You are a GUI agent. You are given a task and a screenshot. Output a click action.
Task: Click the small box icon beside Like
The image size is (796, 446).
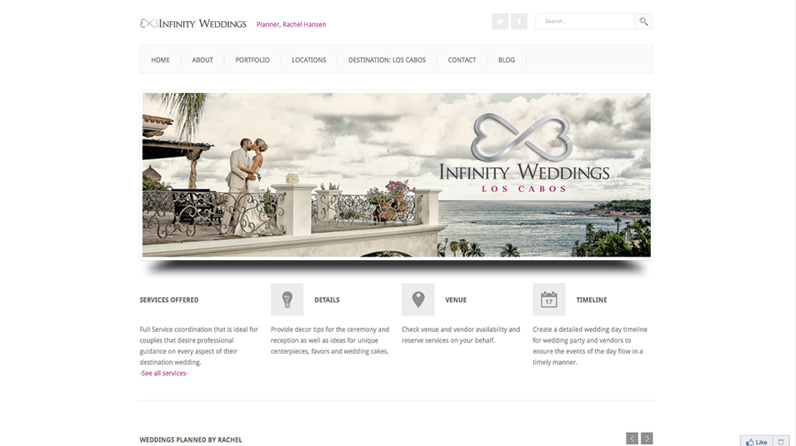click(781, 441)
